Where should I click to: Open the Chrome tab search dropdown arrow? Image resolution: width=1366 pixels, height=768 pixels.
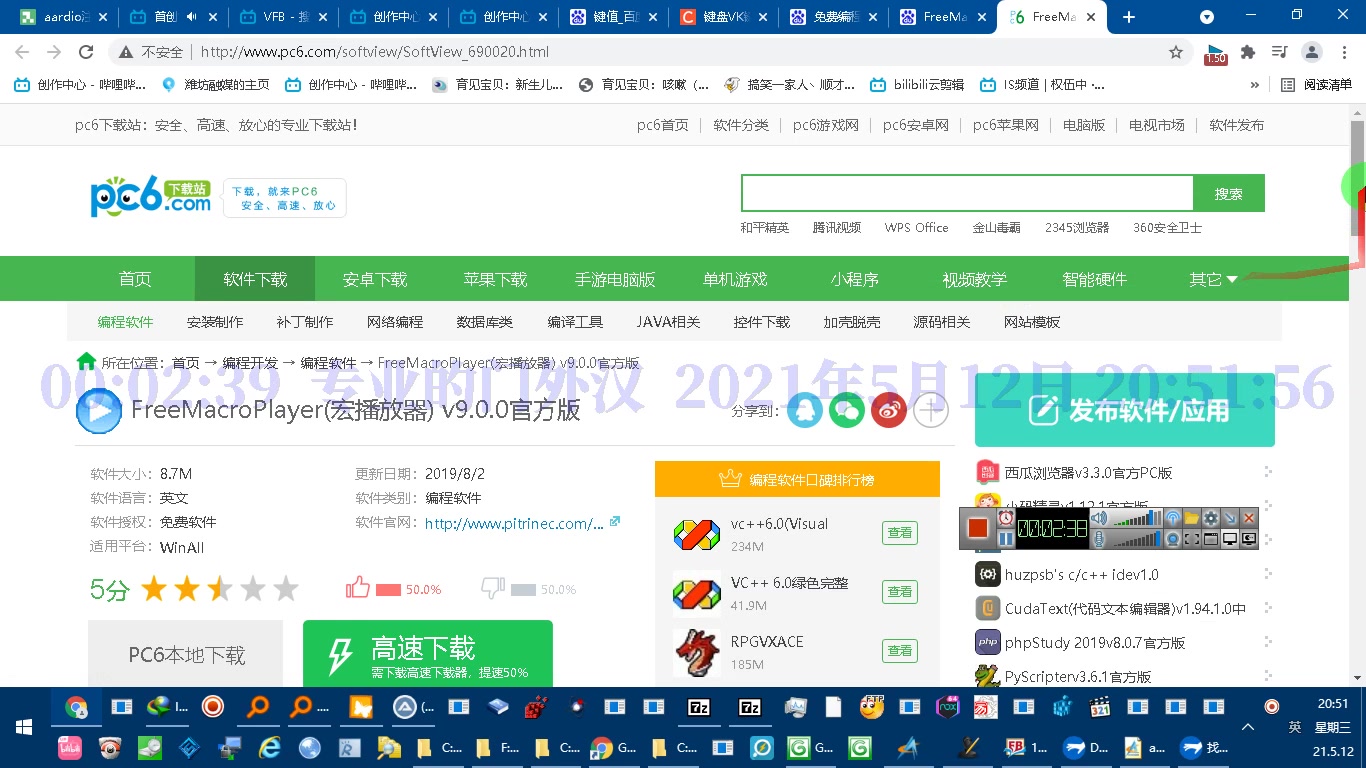(1207, 17)
